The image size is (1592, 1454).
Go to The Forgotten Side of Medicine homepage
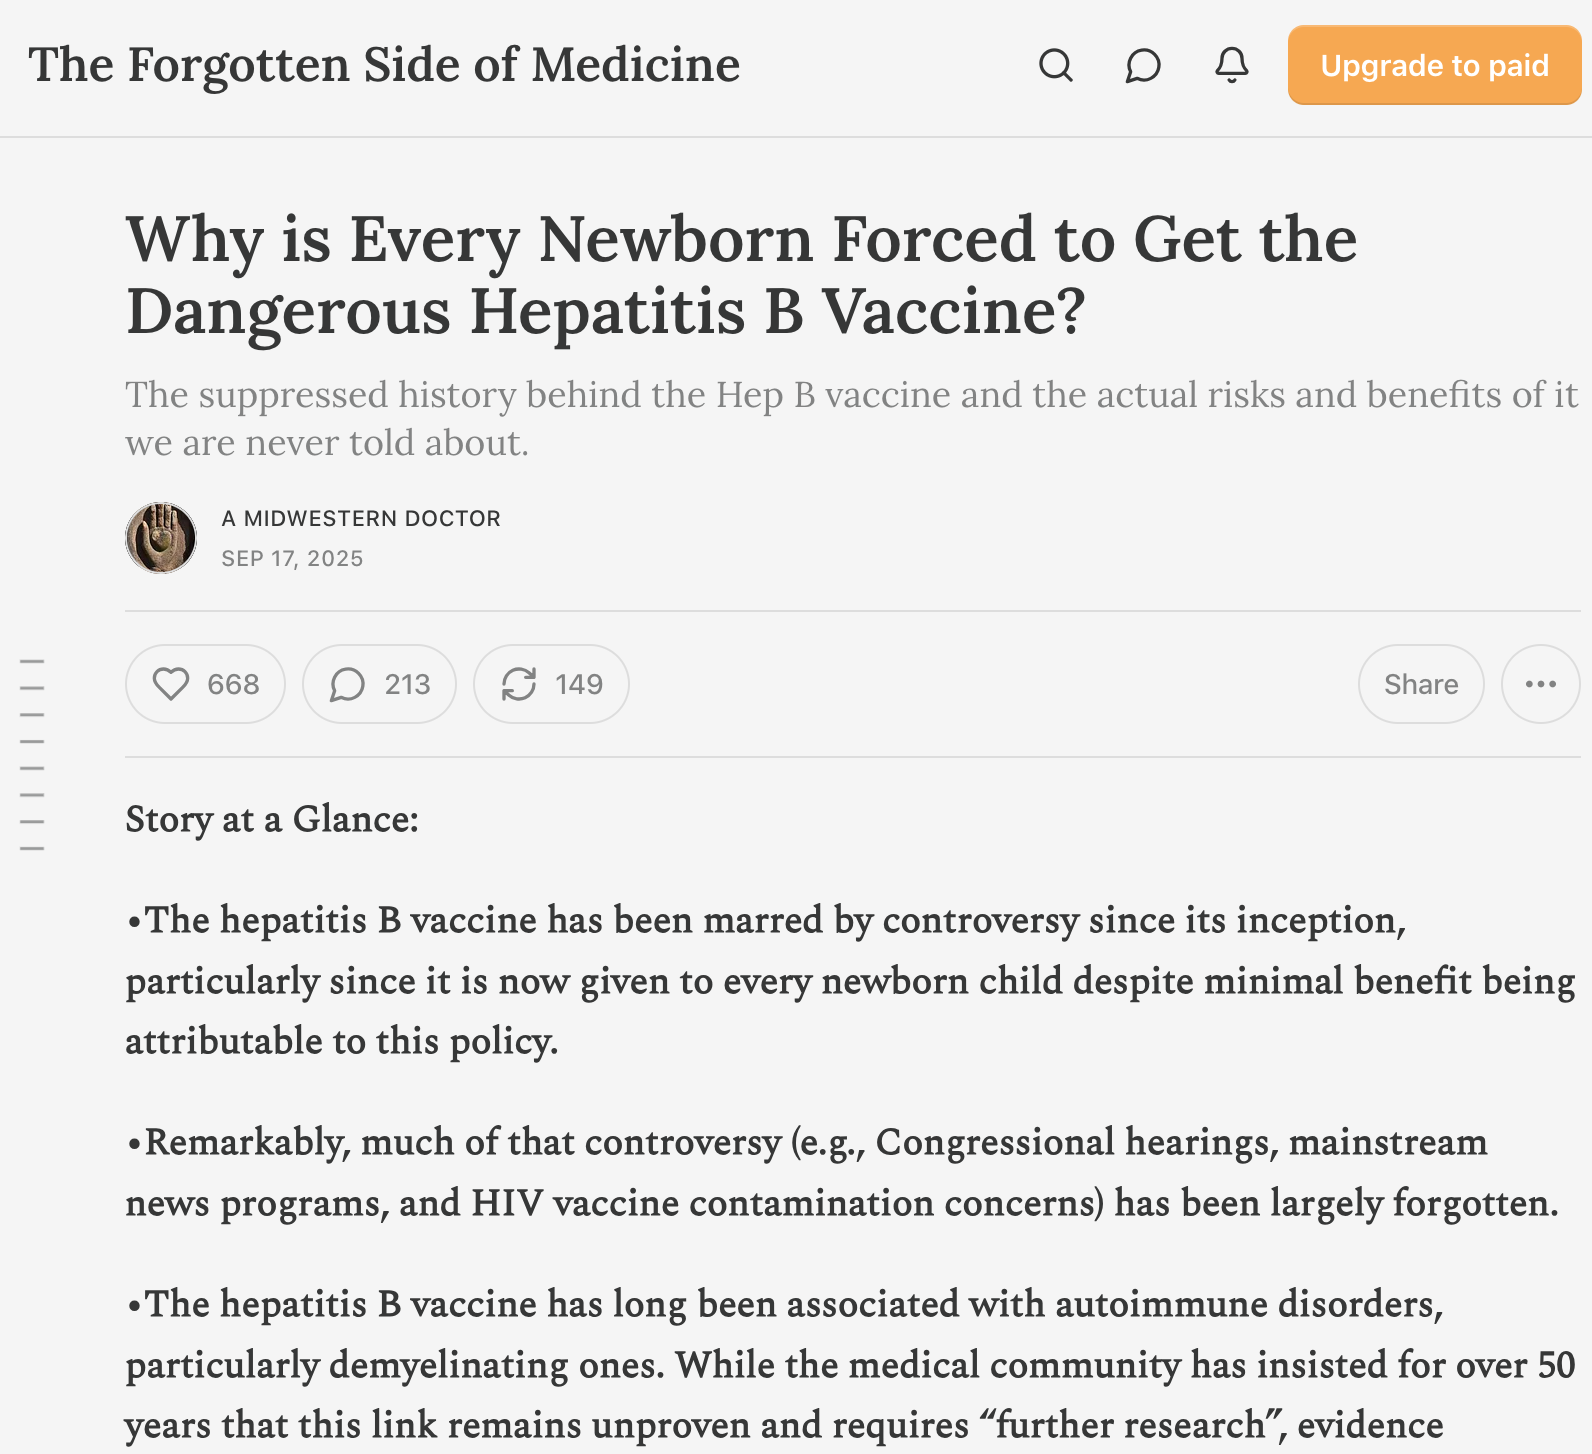(x=384, y=66)
